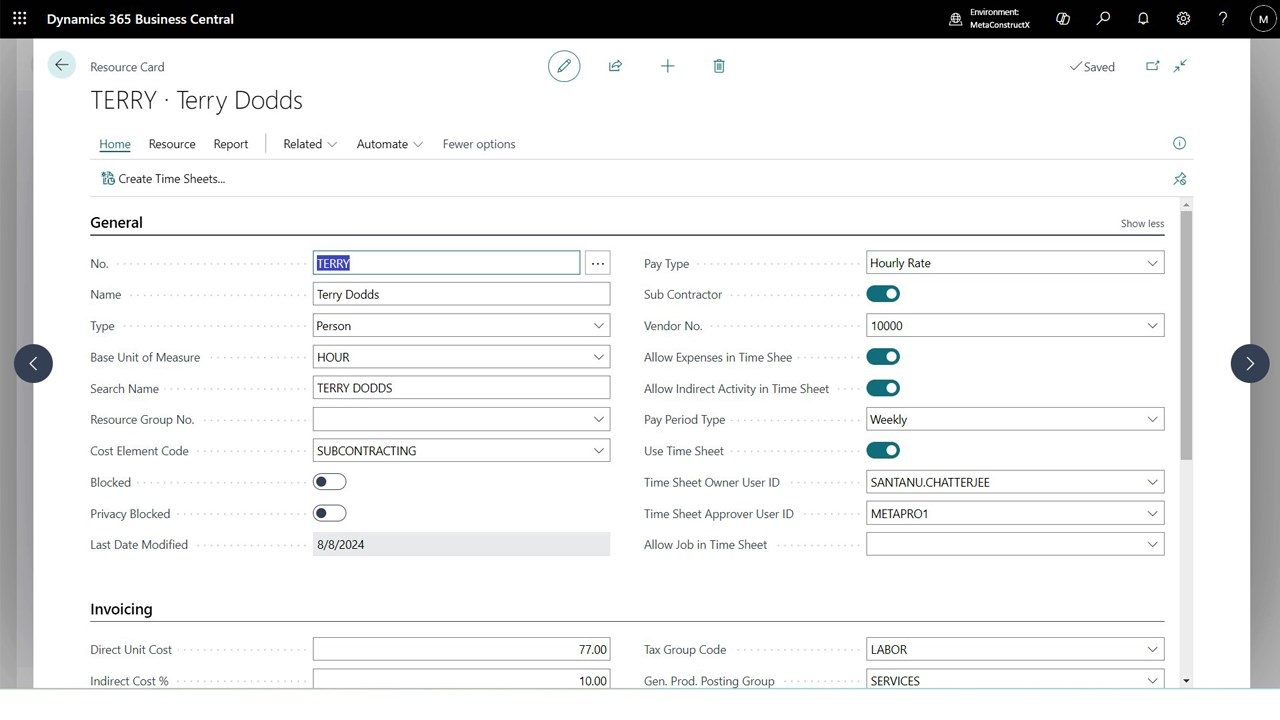Click the share icon in header
1280x720 pixels.
coord(615,66)
